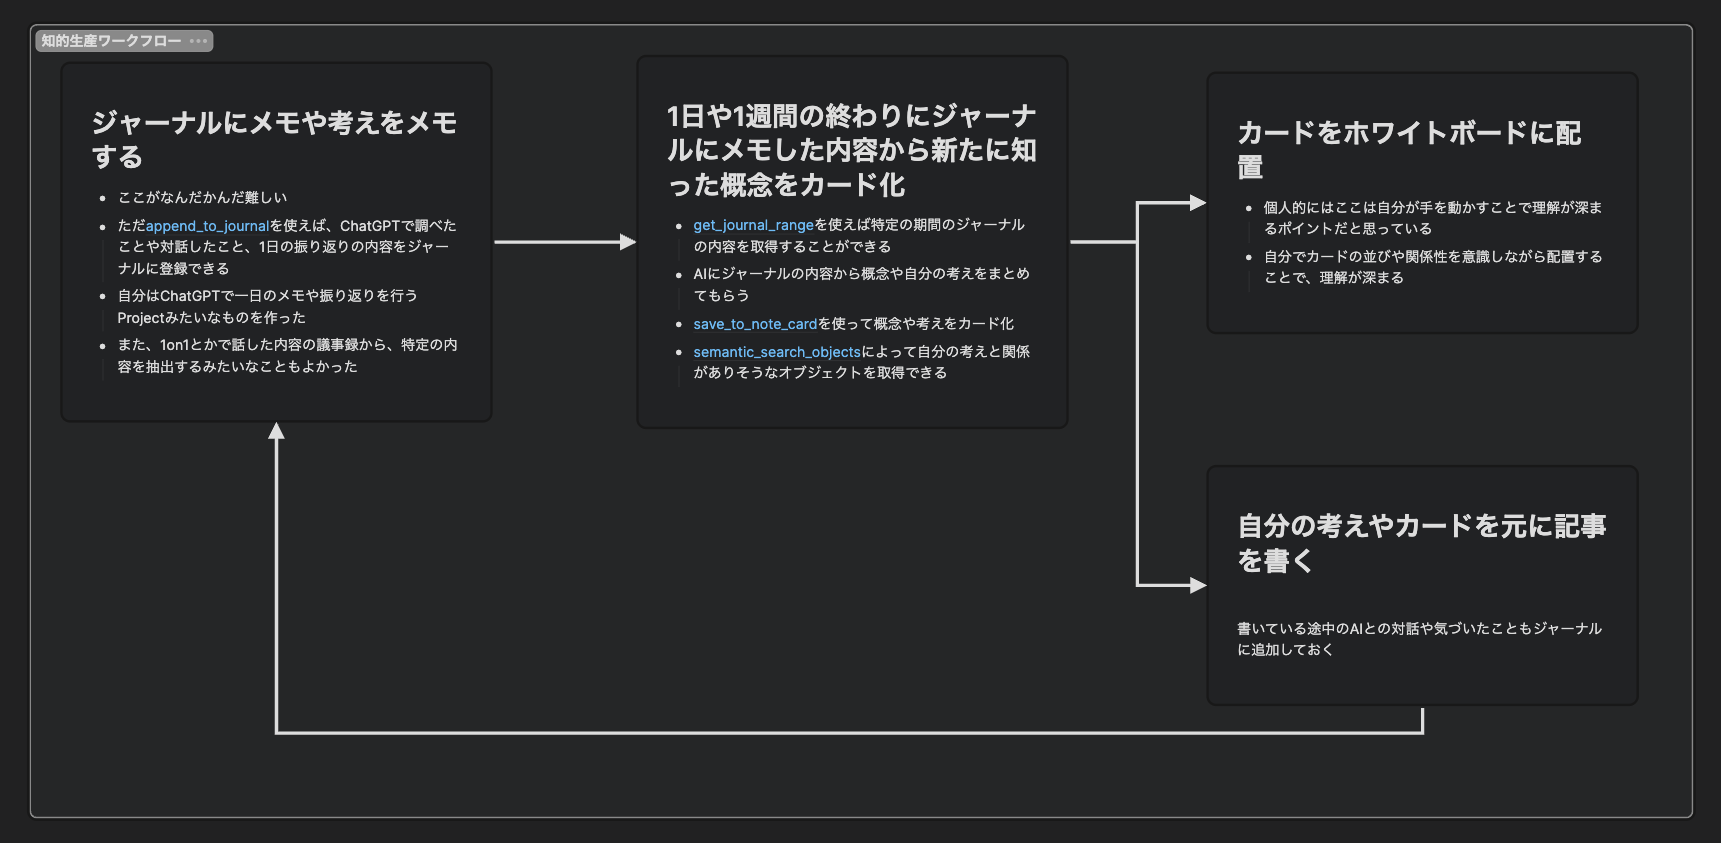Select the return arrowhead below the journal card
Image resolution: width=1721 pixels, height=843 pixels.
tap(276, 432)
